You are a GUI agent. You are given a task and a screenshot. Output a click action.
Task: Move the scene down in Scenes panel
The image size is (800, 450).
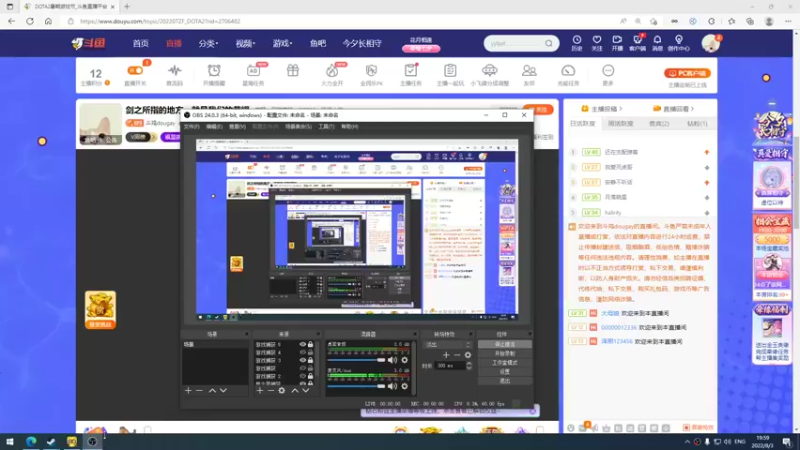[x=223, y=390]
